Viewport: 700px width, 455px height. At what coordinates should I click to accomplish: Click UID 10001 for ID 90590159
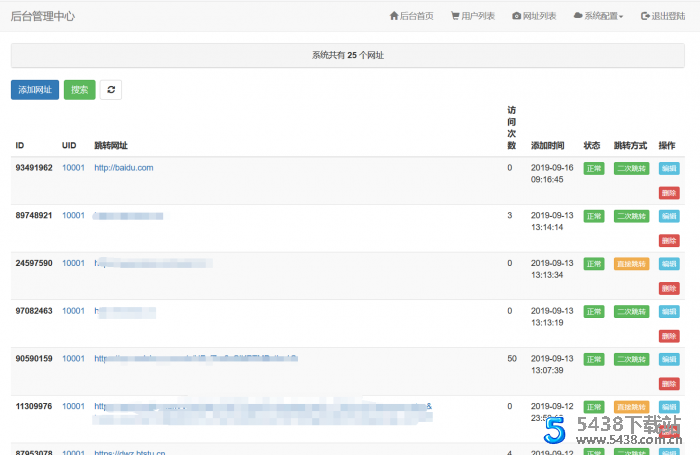(x=73, y=359)
